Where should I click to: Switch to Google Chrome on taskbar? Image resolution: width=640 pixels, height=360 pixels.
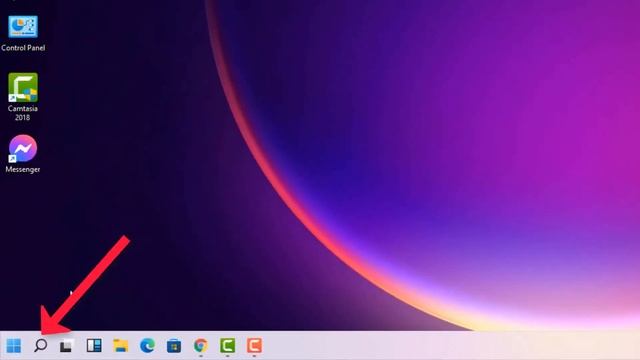click(x=200, y=346)
